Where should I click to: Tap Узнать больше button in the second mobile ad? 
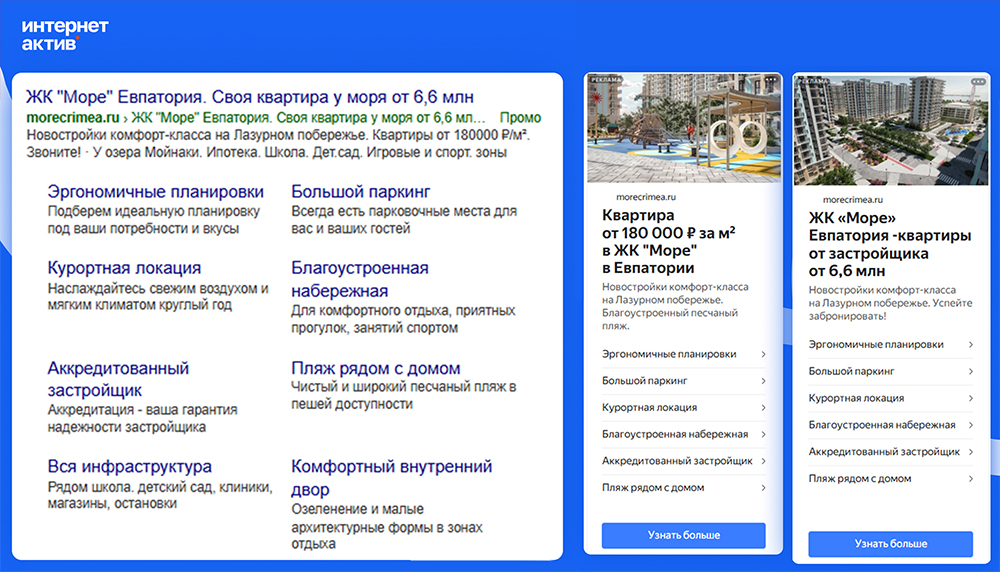891,544
